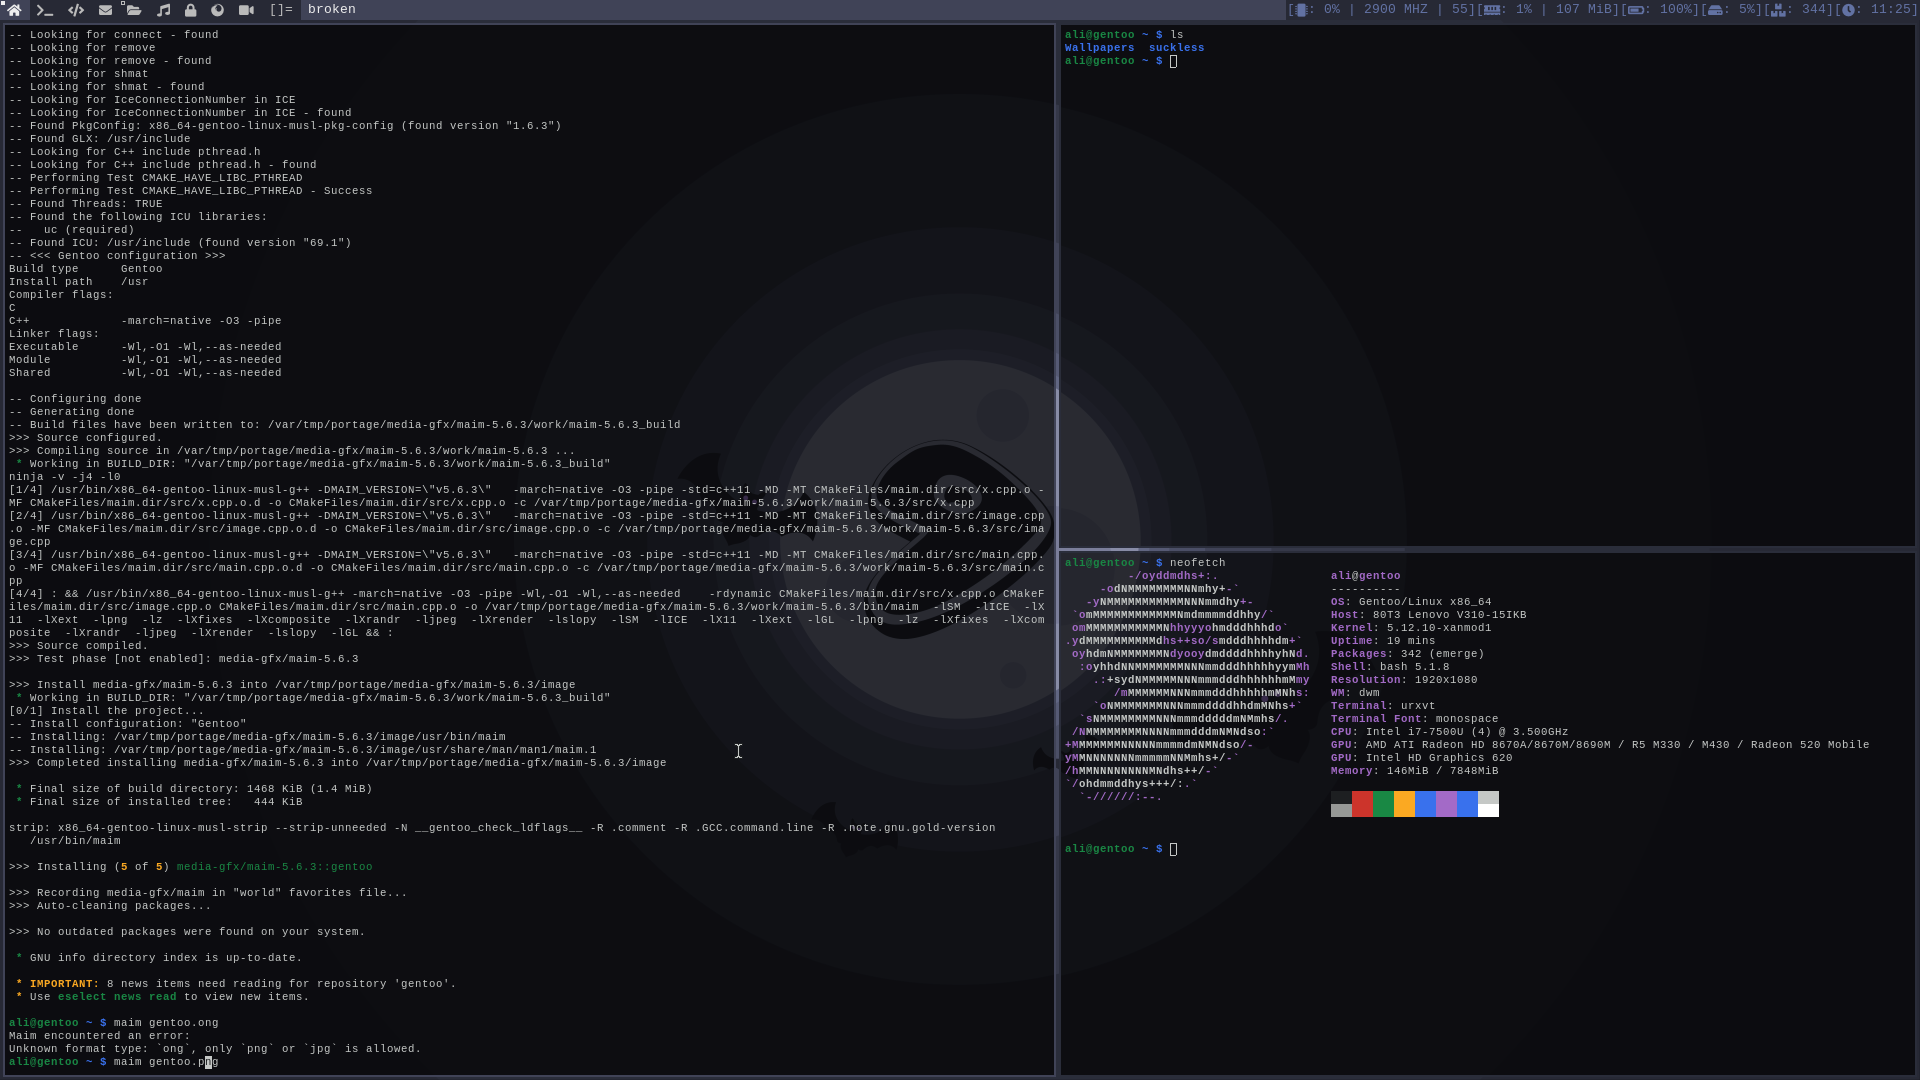This screenshot has height=1080, width=1920.
Task: Click the 'neofetch' command text
Action: pos(1197,563)
